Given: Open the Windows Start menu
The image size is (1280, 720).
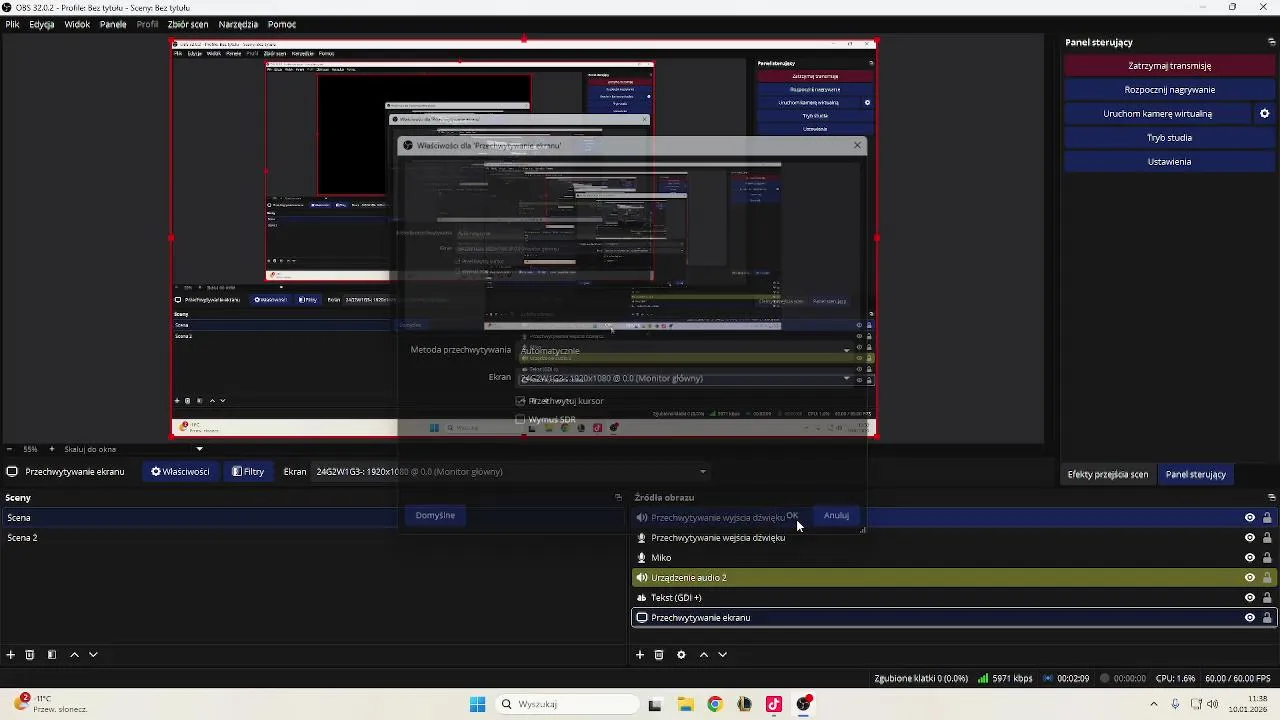Looking at the screenshot, I should (477, 704).
